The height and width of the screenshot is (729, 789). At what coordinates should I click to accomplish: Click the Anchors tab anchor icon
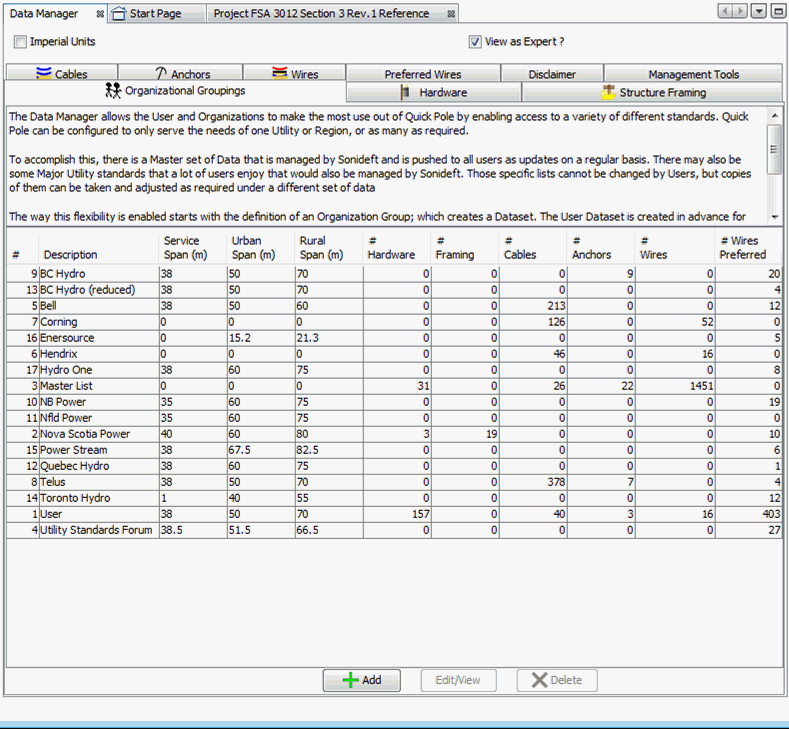tap(161, 73)
